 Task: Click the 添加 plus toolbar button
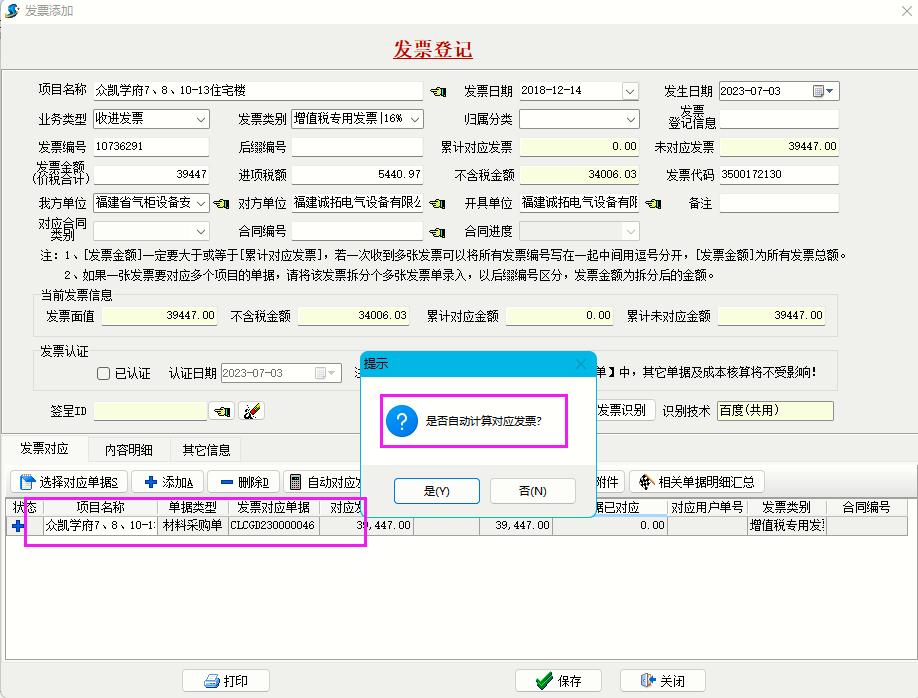tap(167, 482)
